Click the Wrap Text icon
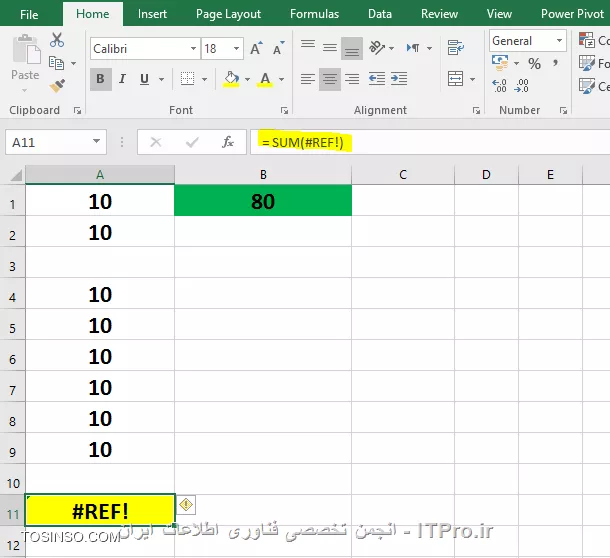The height and width of the screenshot is (558, 610). pyautogui.click(x=456, y=47)
